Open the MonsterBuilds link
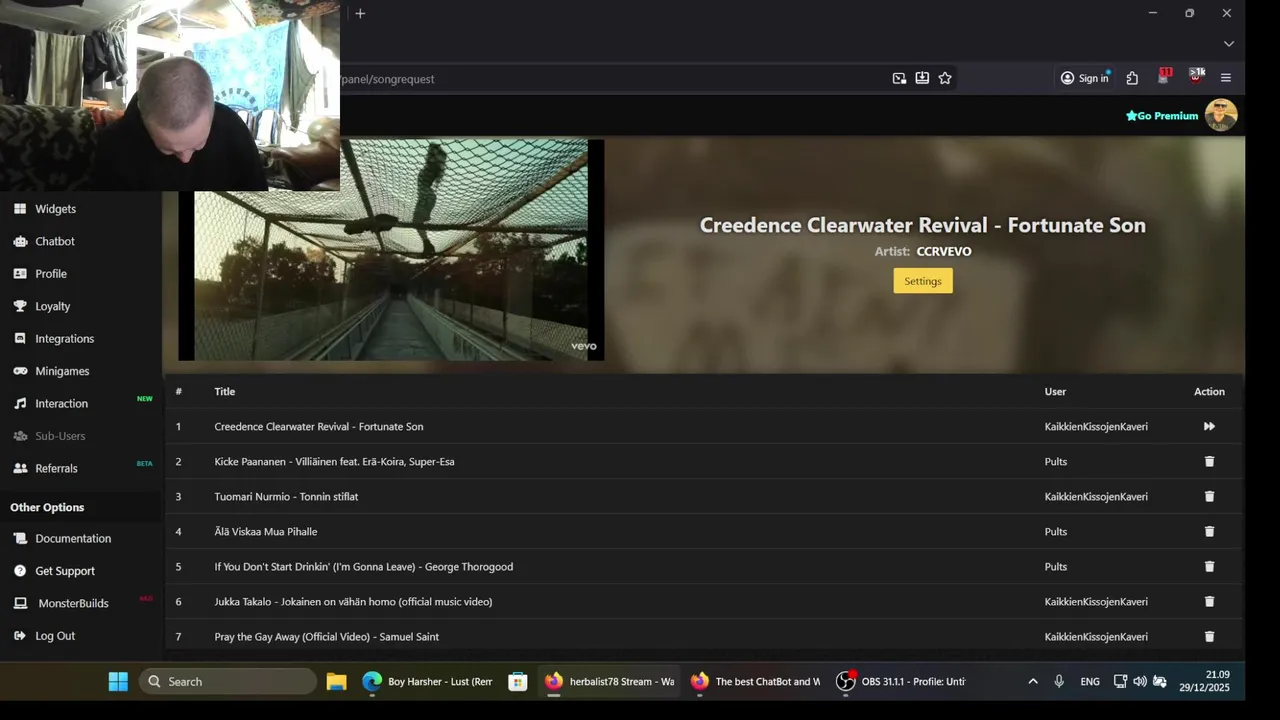 click(x=73, y=603)
